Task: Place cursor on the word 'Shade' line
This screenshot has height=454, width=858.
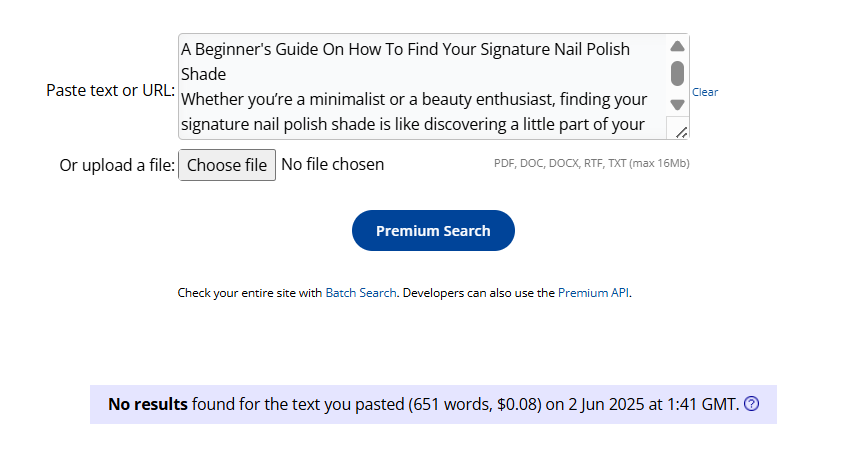Action: click(204, 74)
